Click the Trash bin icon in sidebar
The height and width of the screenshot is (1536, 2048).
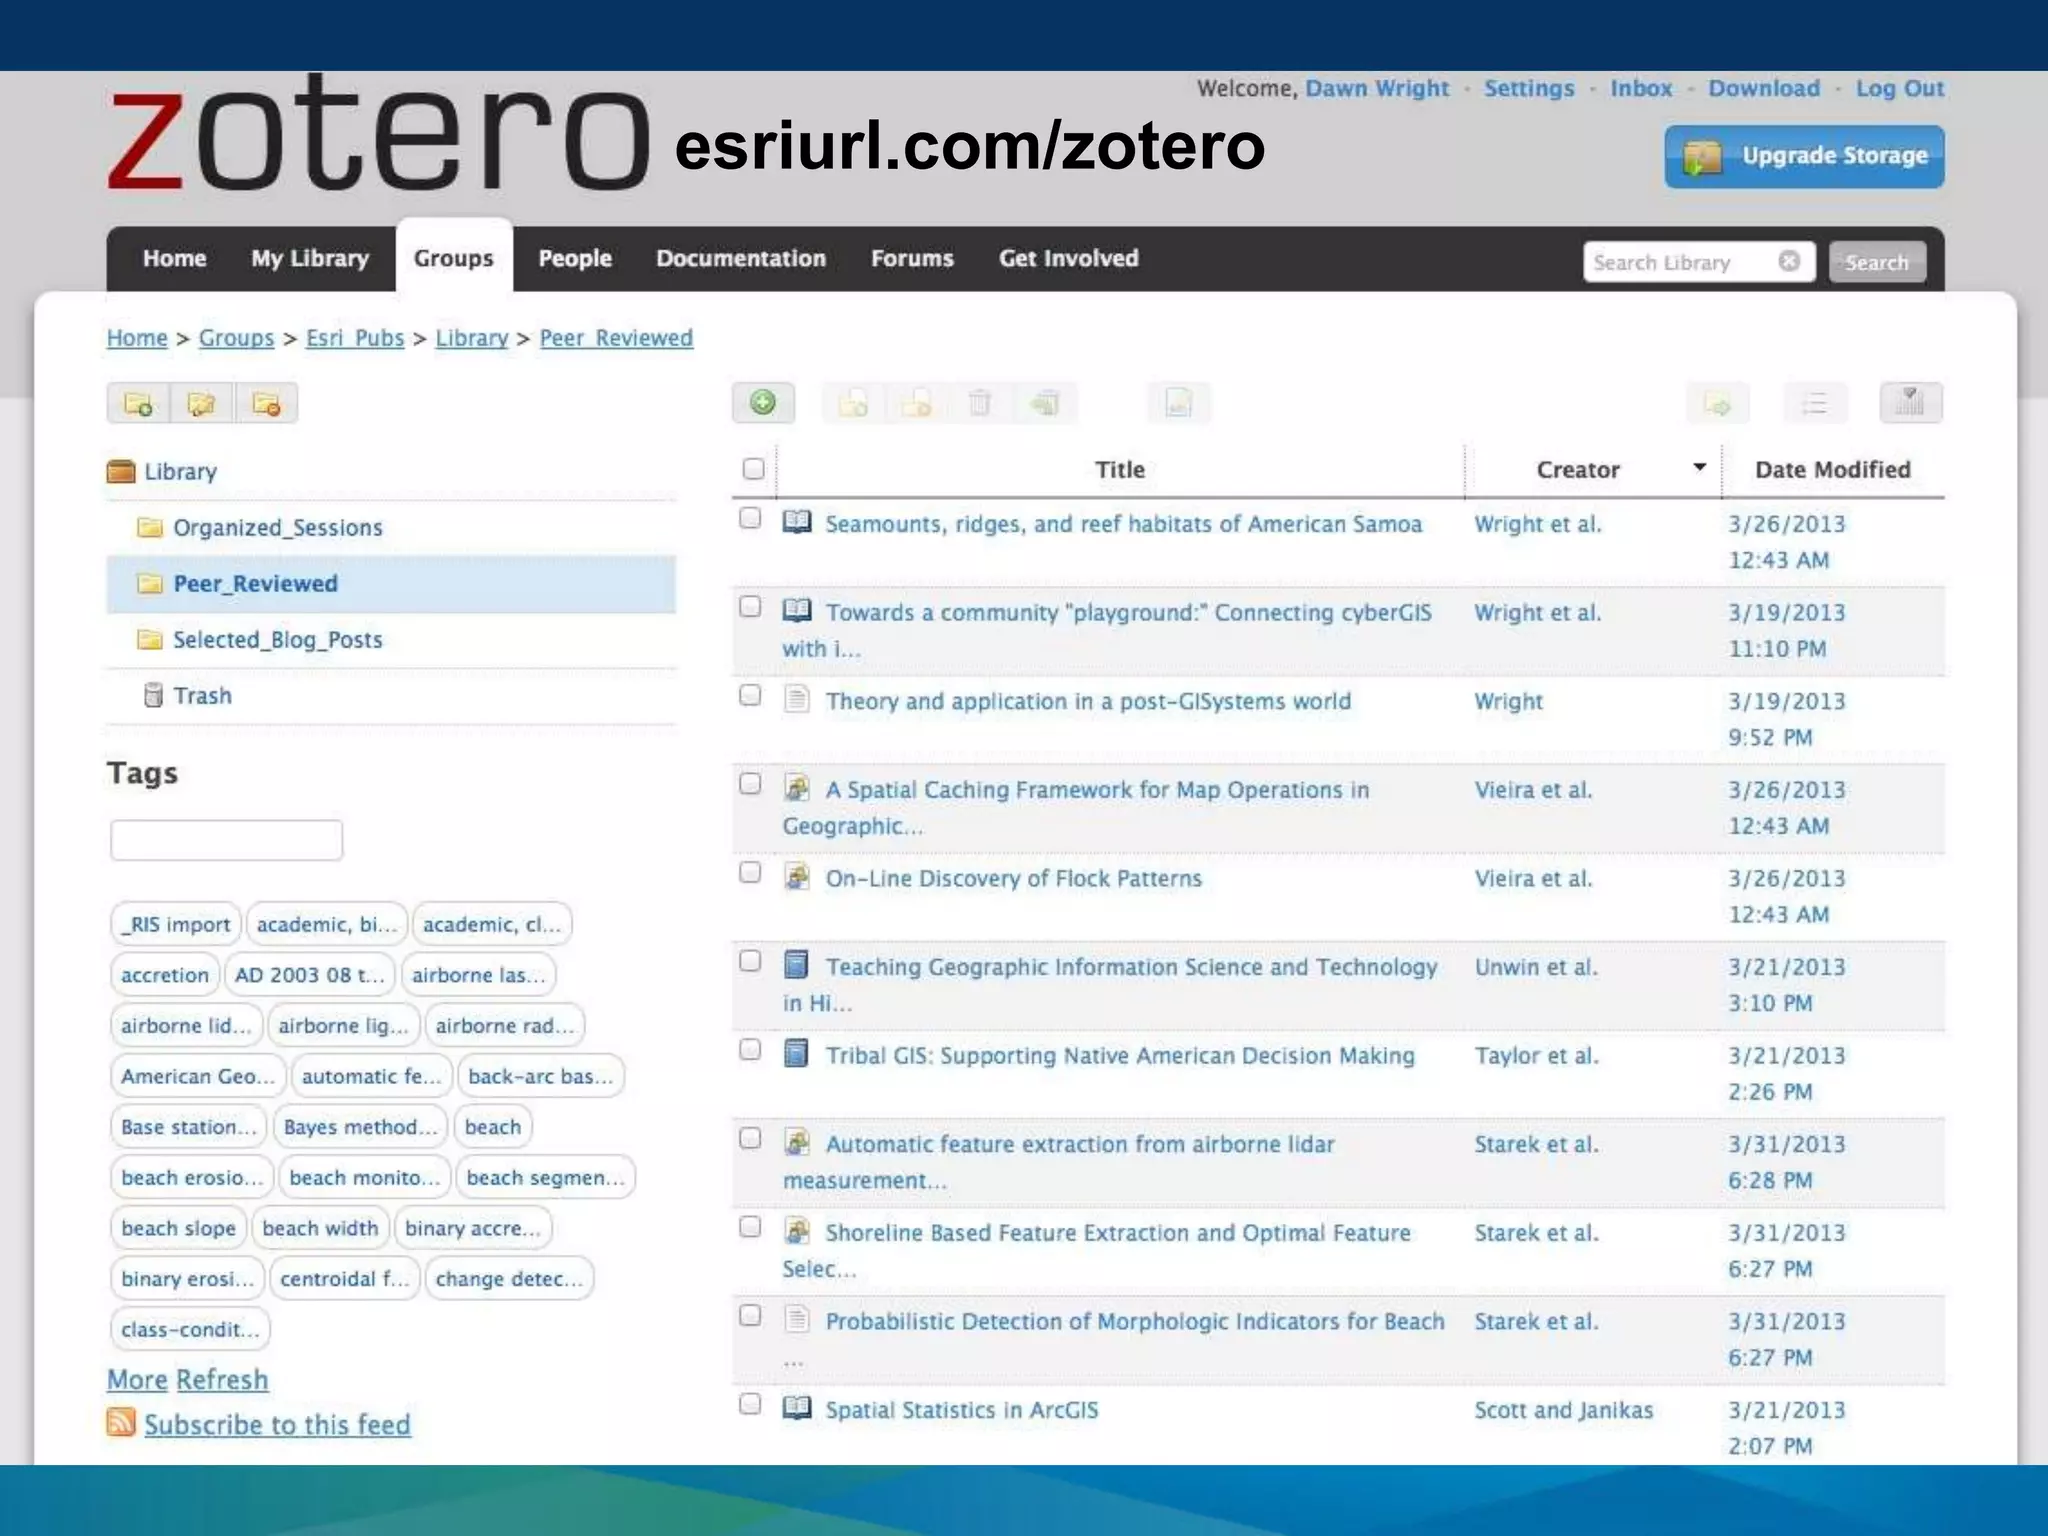pyautogui.click(x=153, y=695)
